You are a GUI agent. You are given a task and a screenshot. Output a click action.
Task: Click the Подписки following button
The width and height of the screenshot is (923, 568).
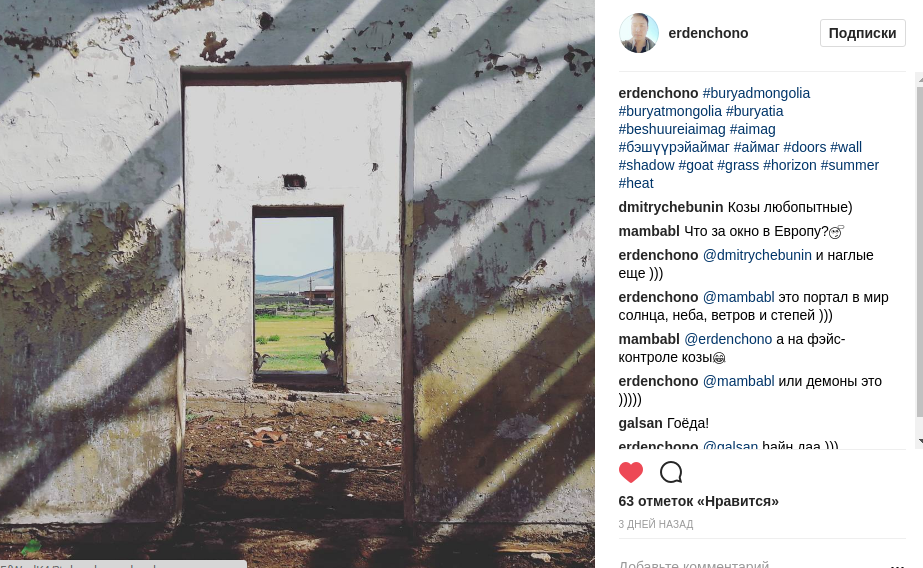862,33
